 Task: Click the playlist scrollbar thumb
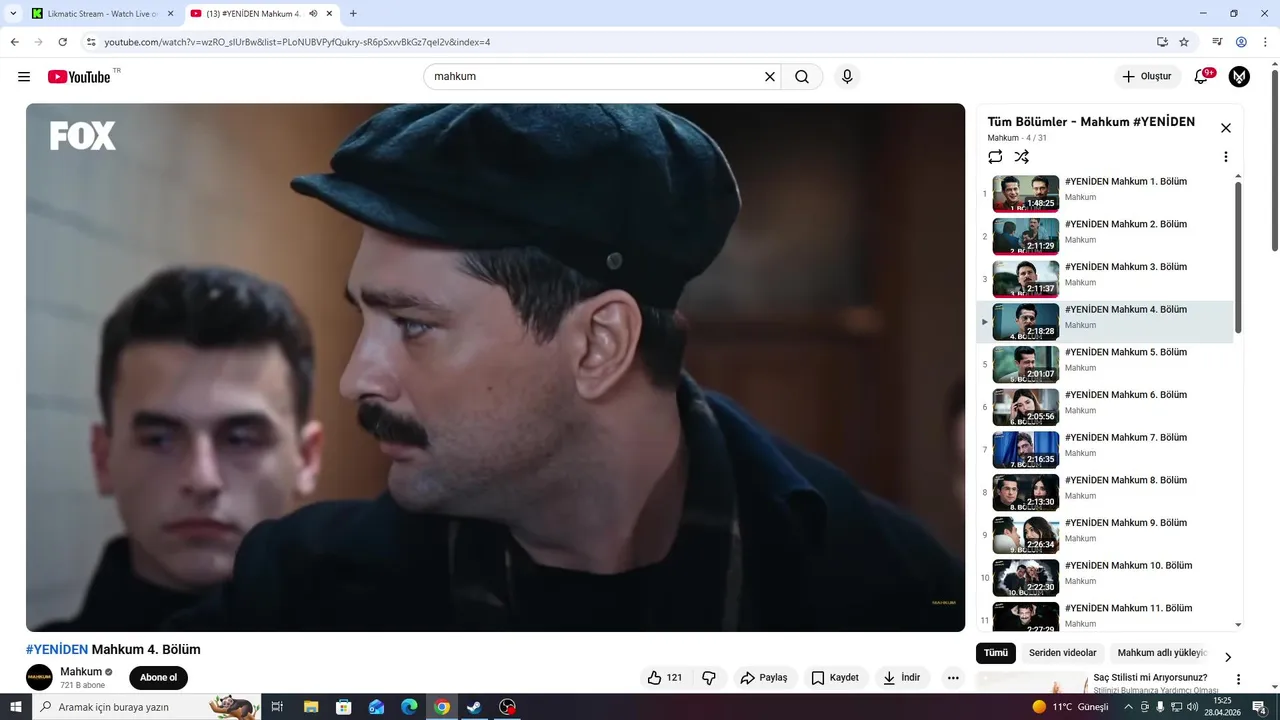(1238, 257)
